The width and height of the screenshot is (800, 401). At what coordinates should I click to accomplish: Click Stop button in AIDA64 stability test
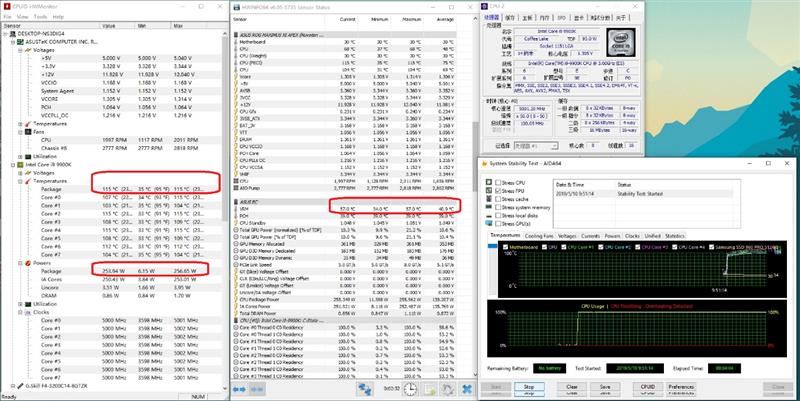pos(529,389)
